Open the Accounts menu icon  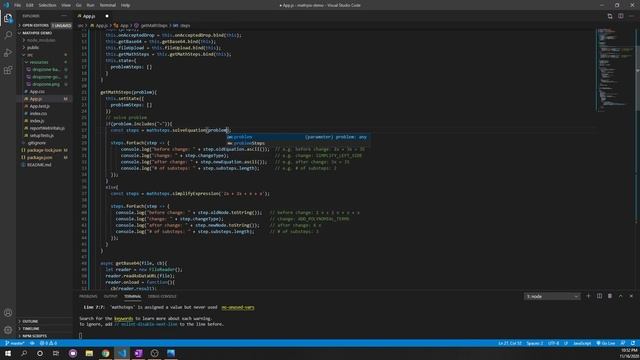[8, 313]
